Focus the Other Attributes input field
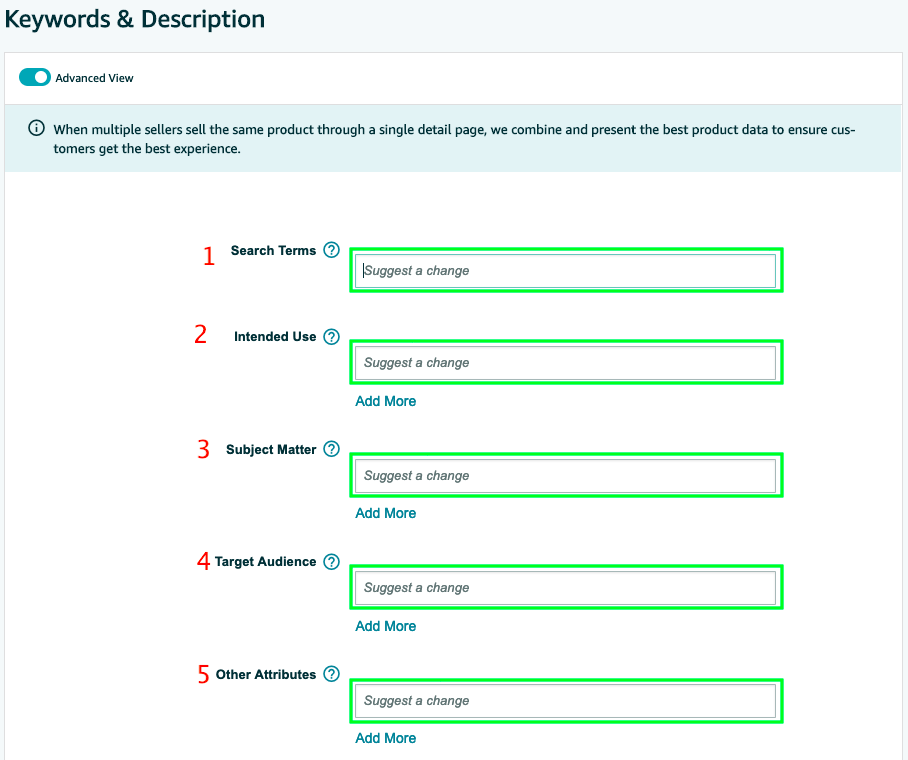Image resolution: width=908 pixels, height=760 pixels. [x=565, y=700]
